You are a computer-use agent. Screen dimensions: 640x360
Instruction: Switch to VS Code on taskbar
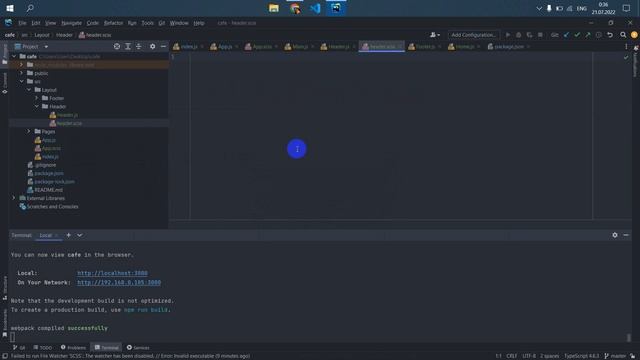coord(316,8)
